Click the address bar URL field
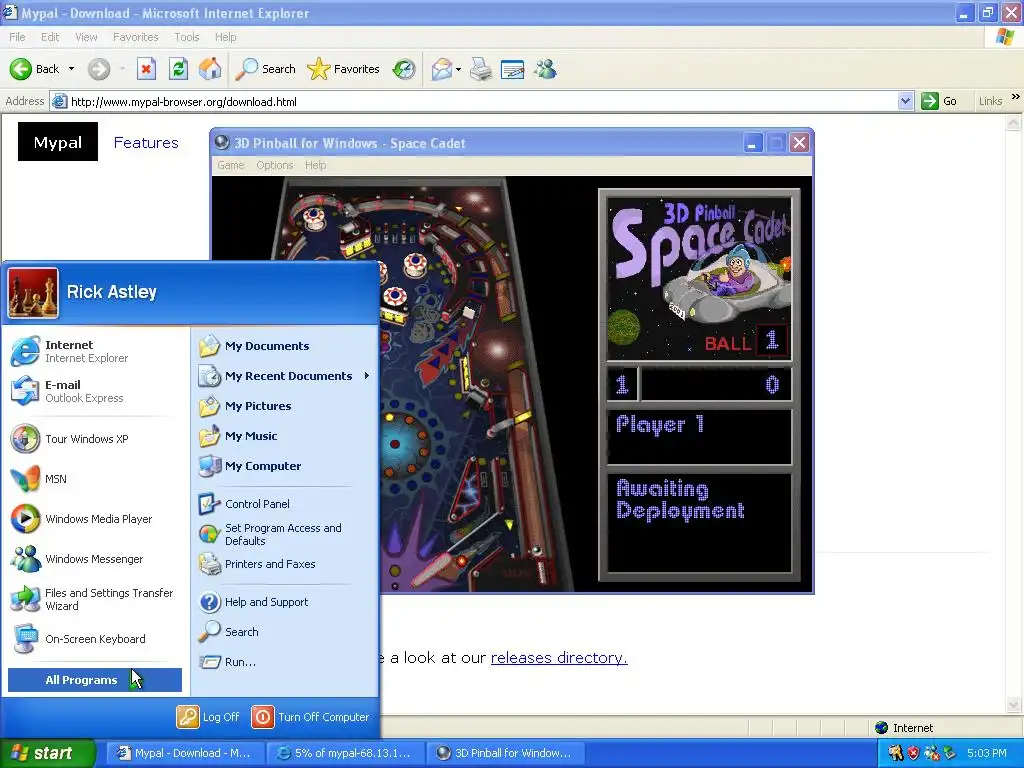The image size is (1024, 768). 483,101
